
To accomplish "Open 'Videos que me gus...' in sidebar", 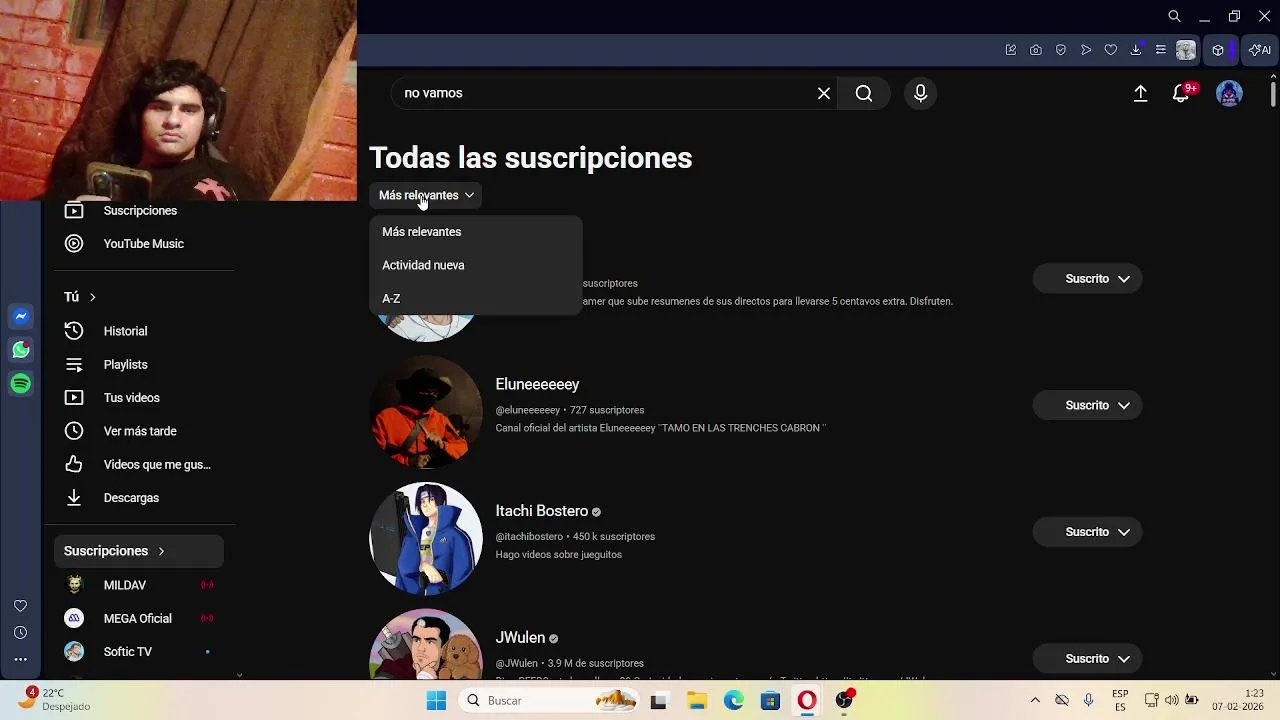I will coord(139,465).
